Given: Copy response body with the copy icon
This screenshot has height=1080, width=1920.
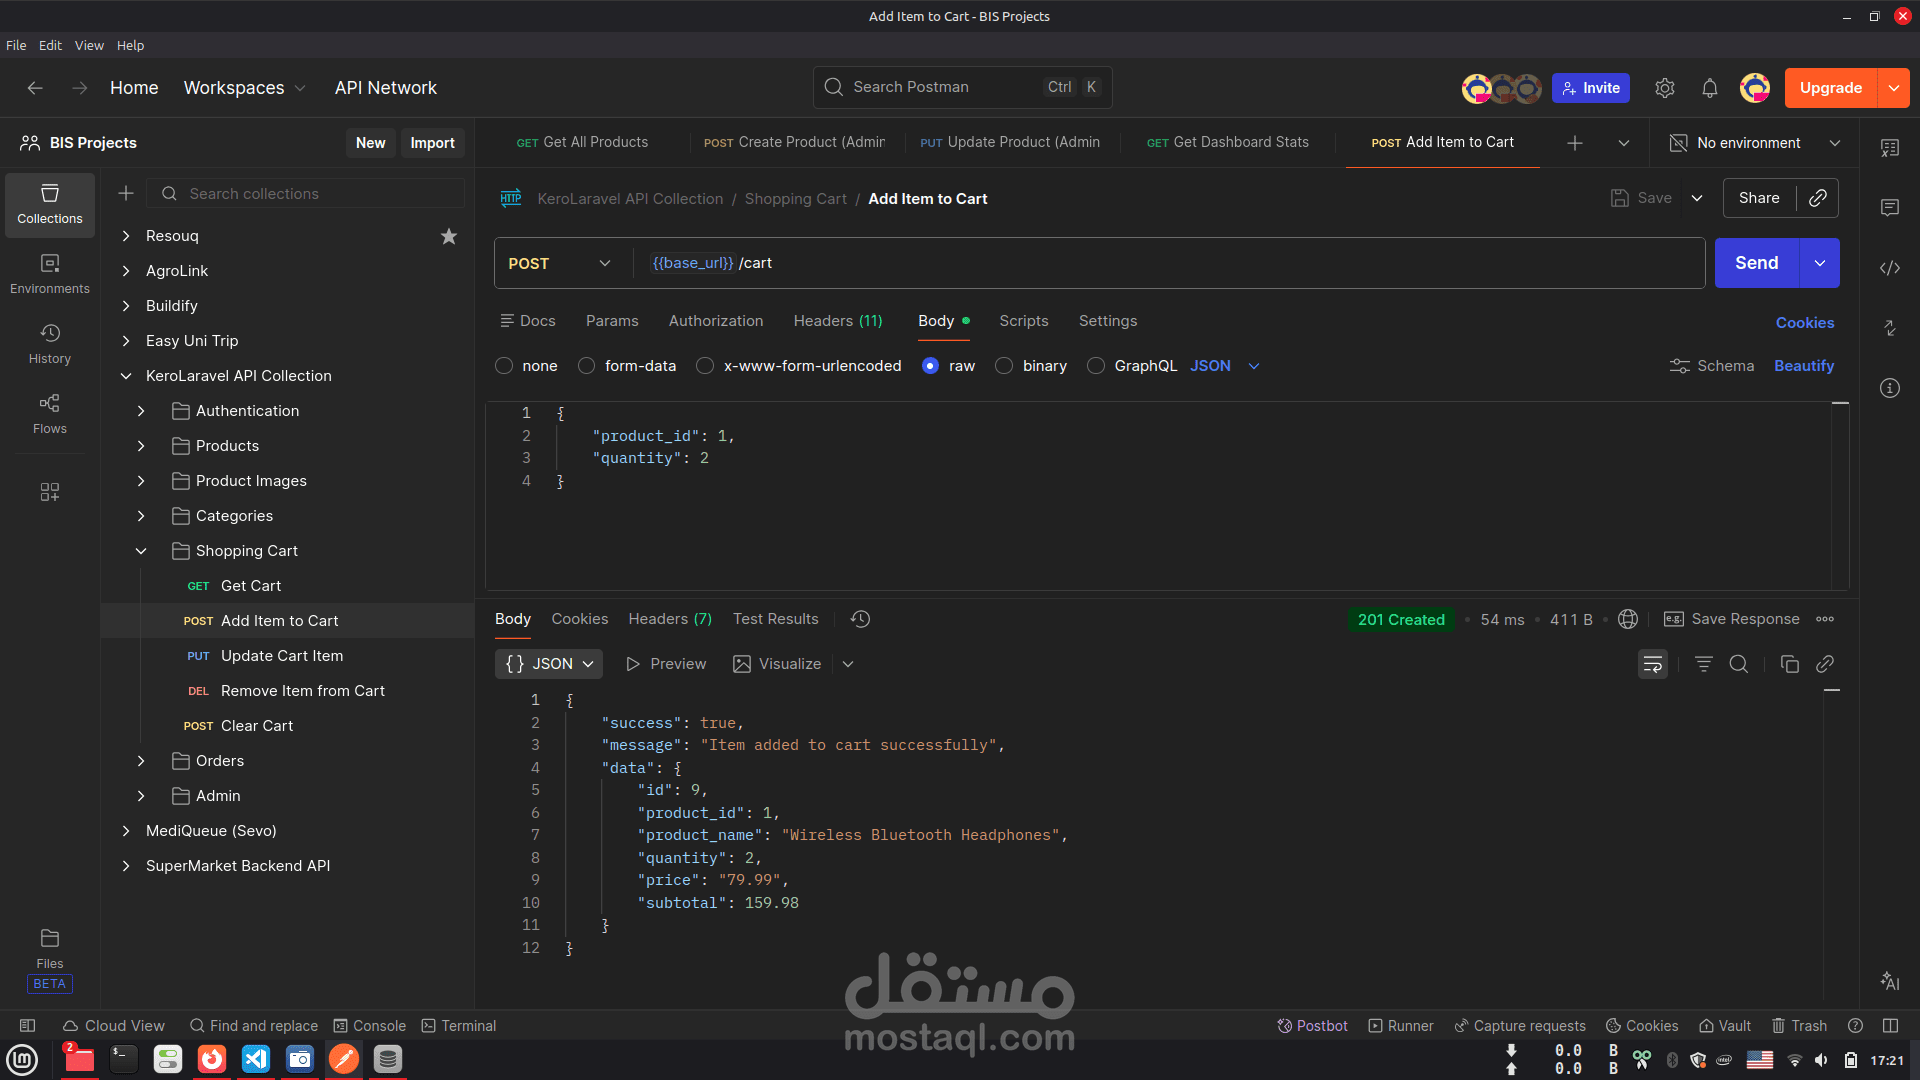Looking at the screenshot, I should tap(1789, 664).
